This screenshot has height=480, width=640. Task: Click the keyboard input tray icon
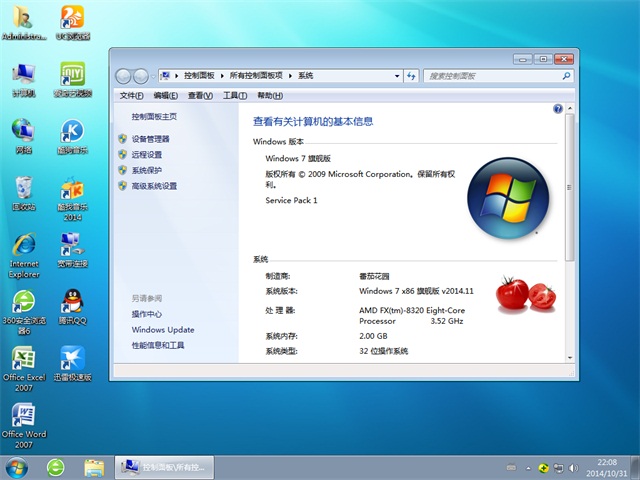(511, 467)
